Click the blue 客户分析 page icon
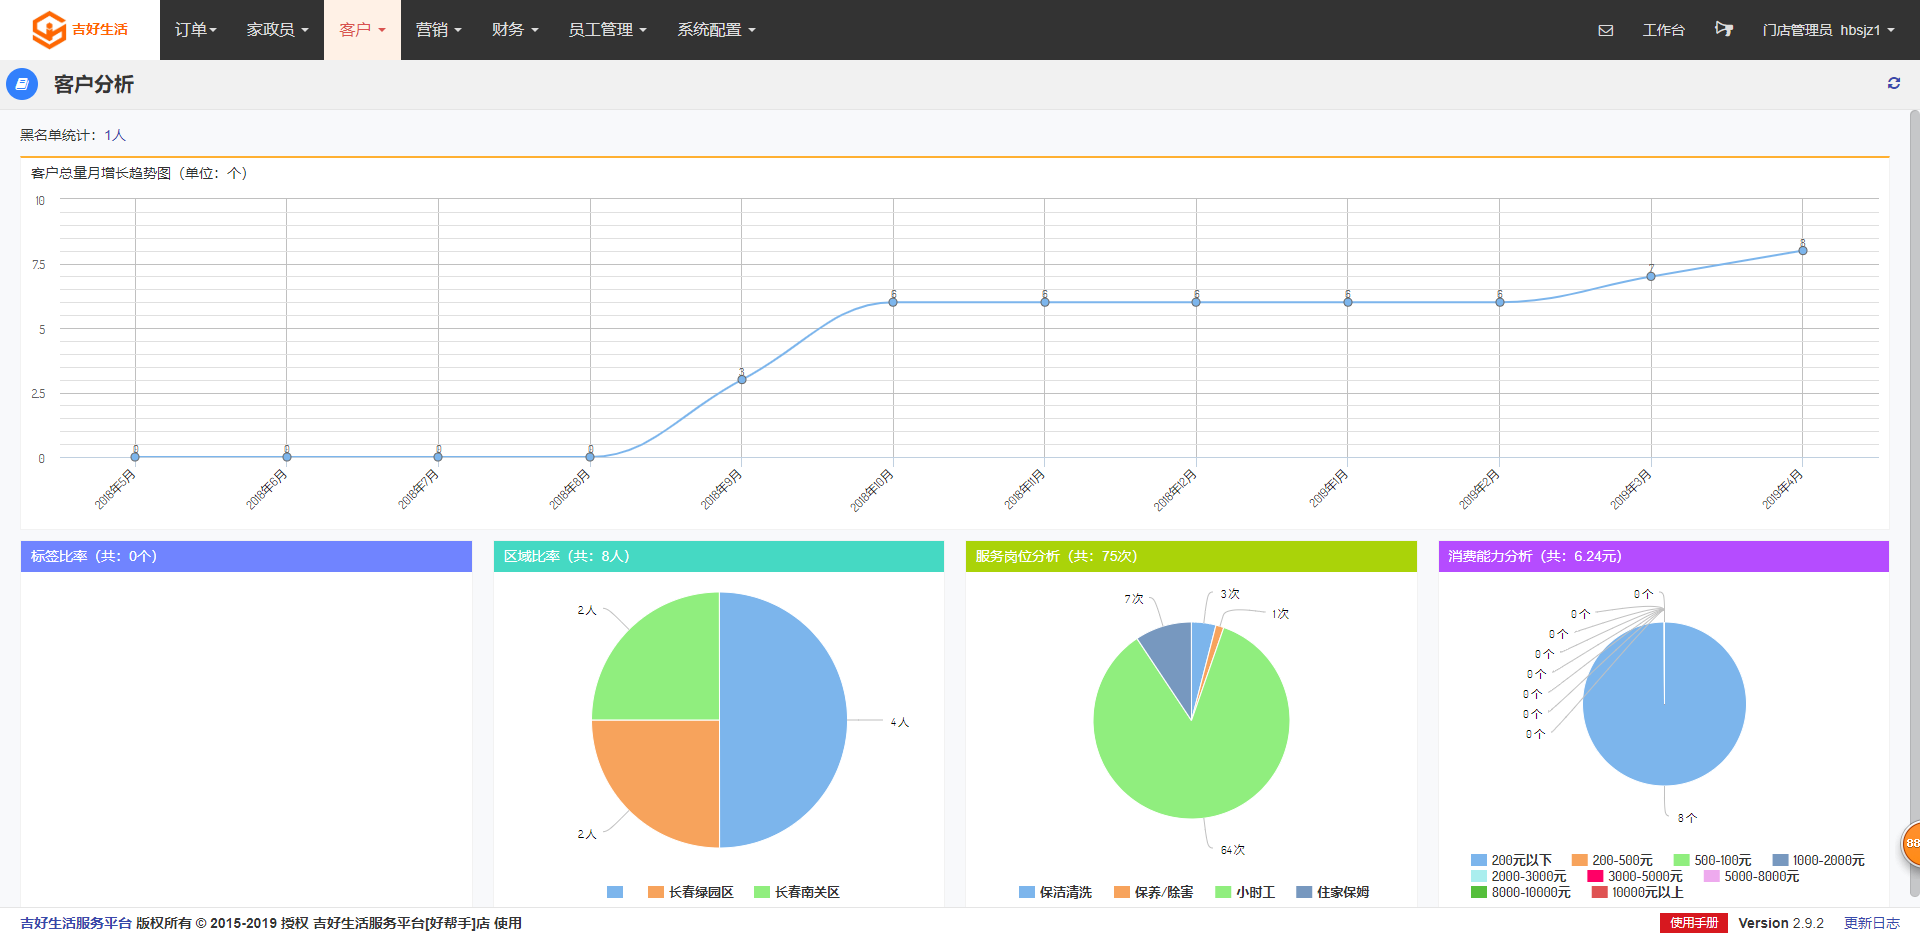This screenshot has width=1920, height=937. click(x=22, y=84)
